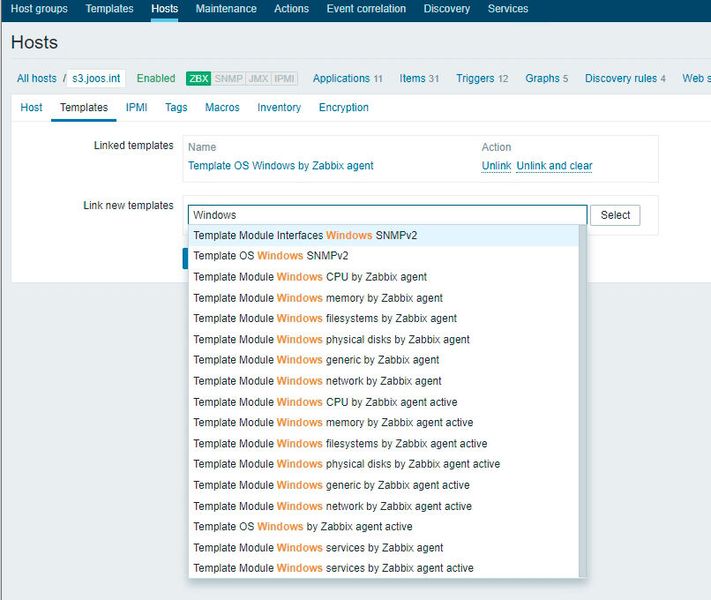Choose Windows services by Zabbix agent active
The height and width of the screenshot is (600, 711).
(x=384, y=568)
